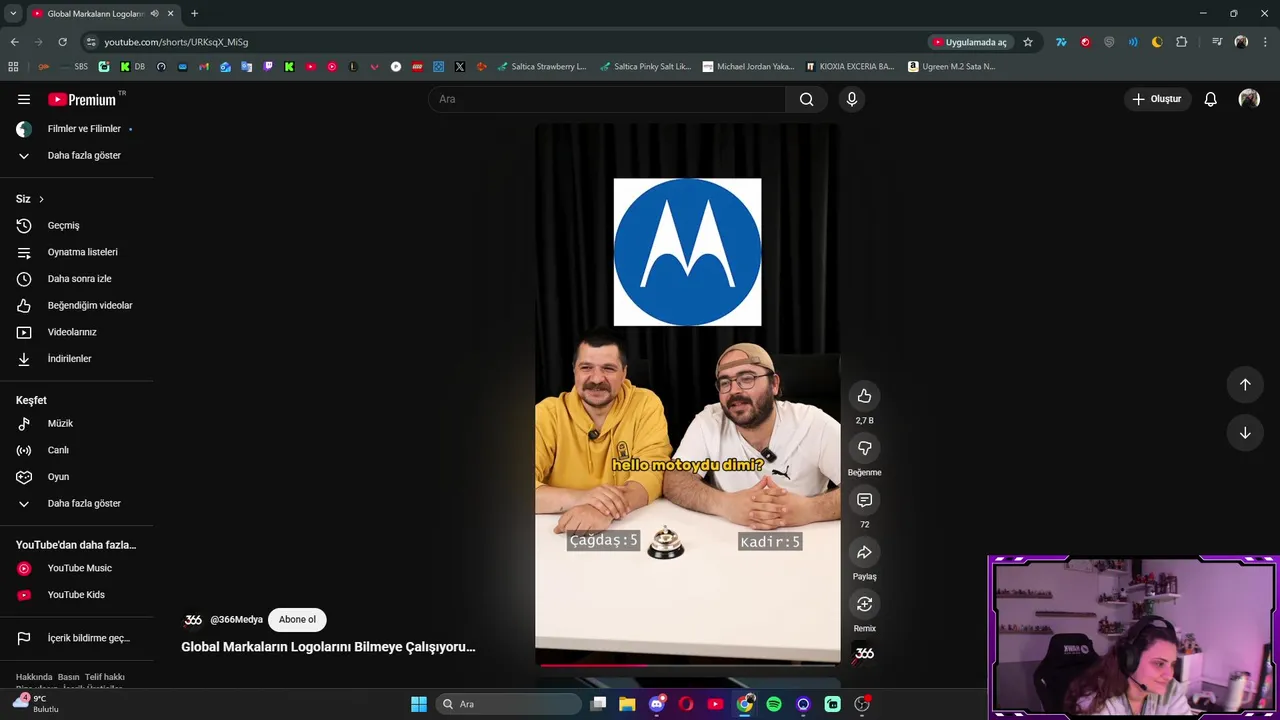Like the short with the thumbs-up
This screenshot has height=720, width=1280.
coord(865,396)
